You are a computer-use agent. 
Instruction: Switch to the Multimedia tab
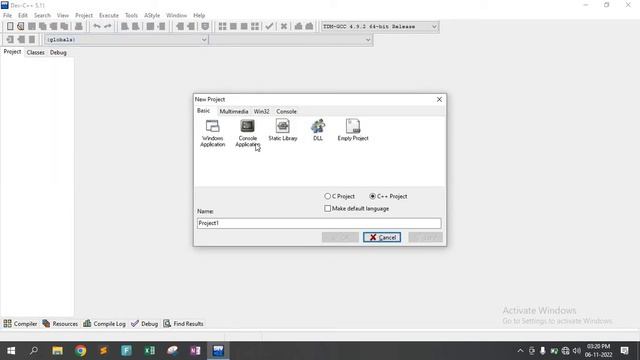click(233, 111)
